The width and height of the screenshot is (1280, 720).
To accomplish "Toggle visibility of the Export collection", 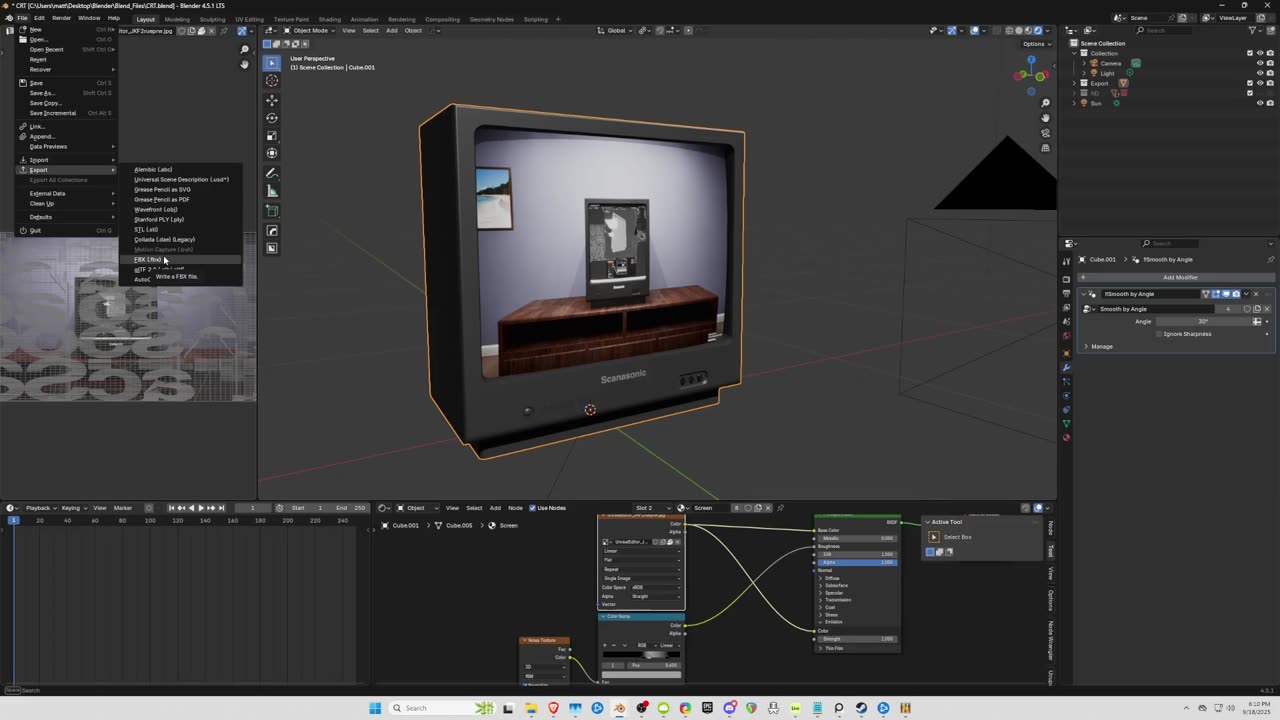I will coord(1260,83).
